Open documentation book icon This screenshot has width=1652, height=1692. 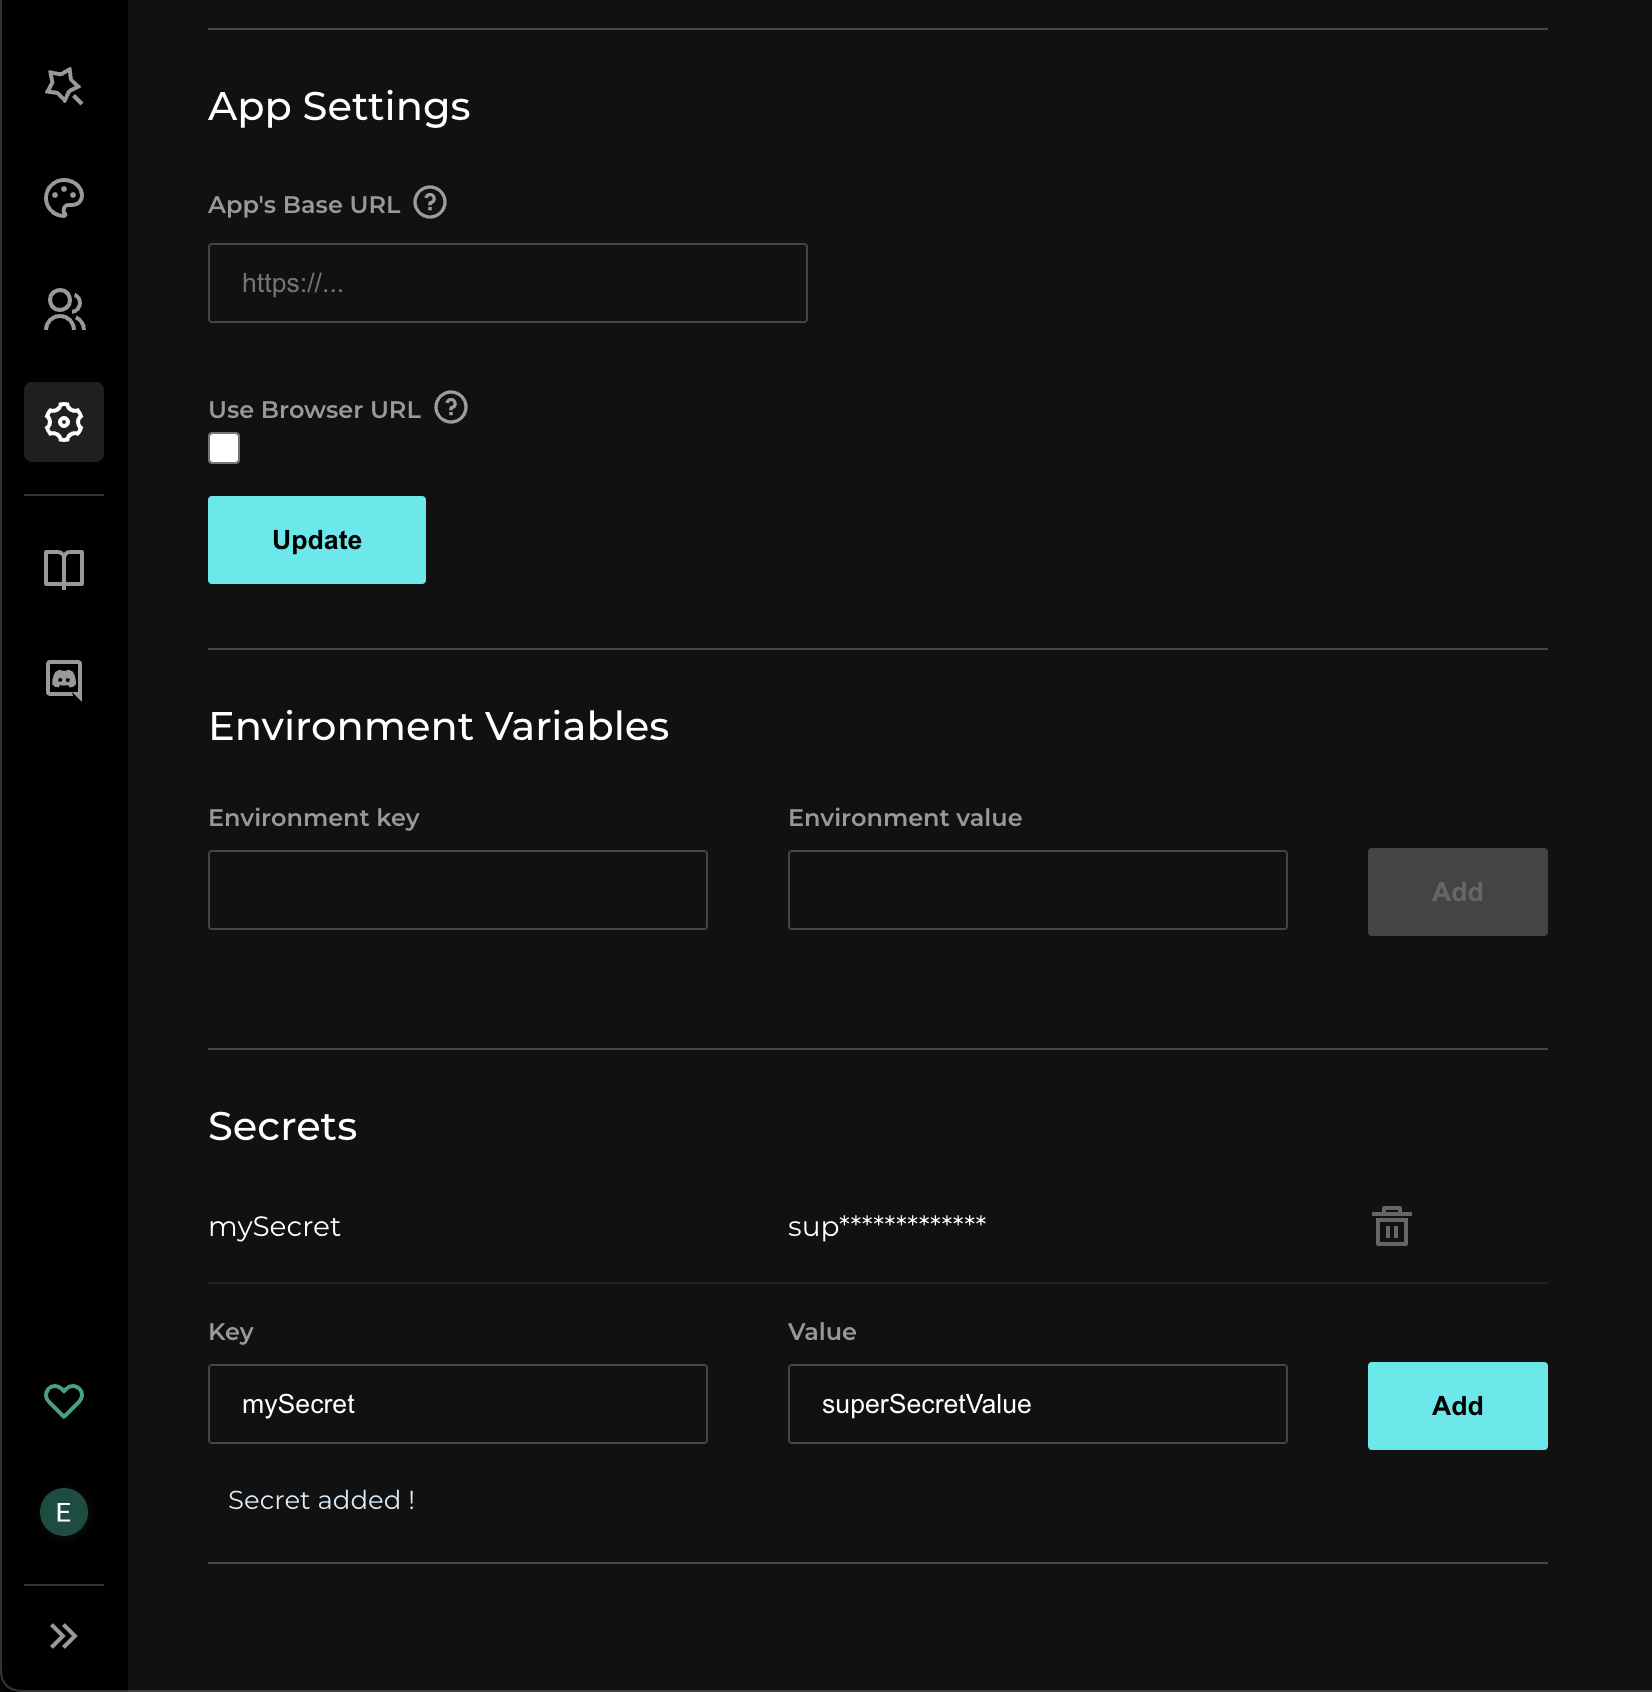click(x=64, y=569)
